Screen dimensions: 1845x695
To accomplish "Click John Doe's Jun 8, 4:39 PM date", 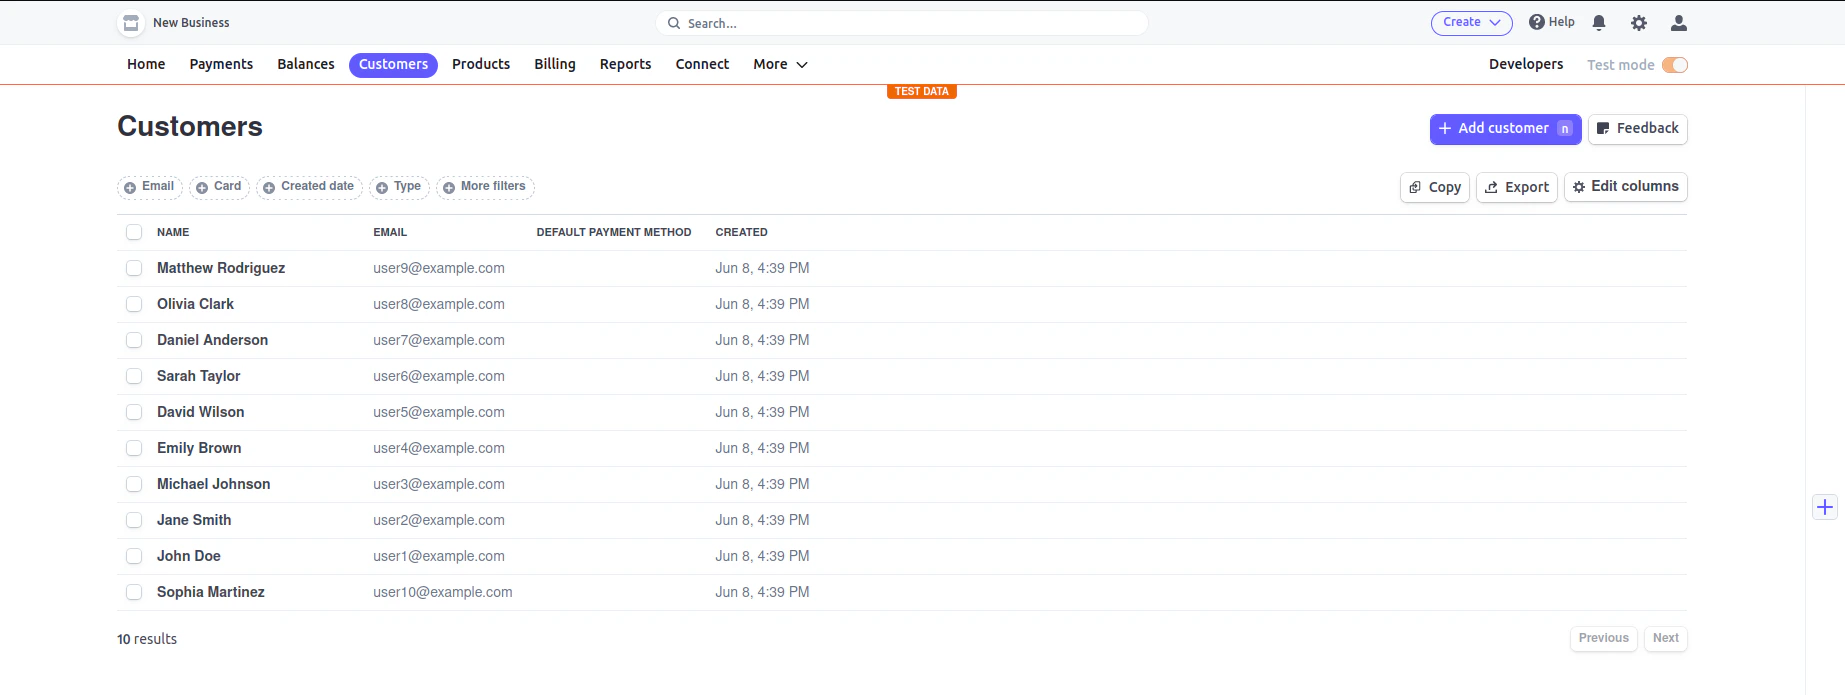I will pos(762,556).
